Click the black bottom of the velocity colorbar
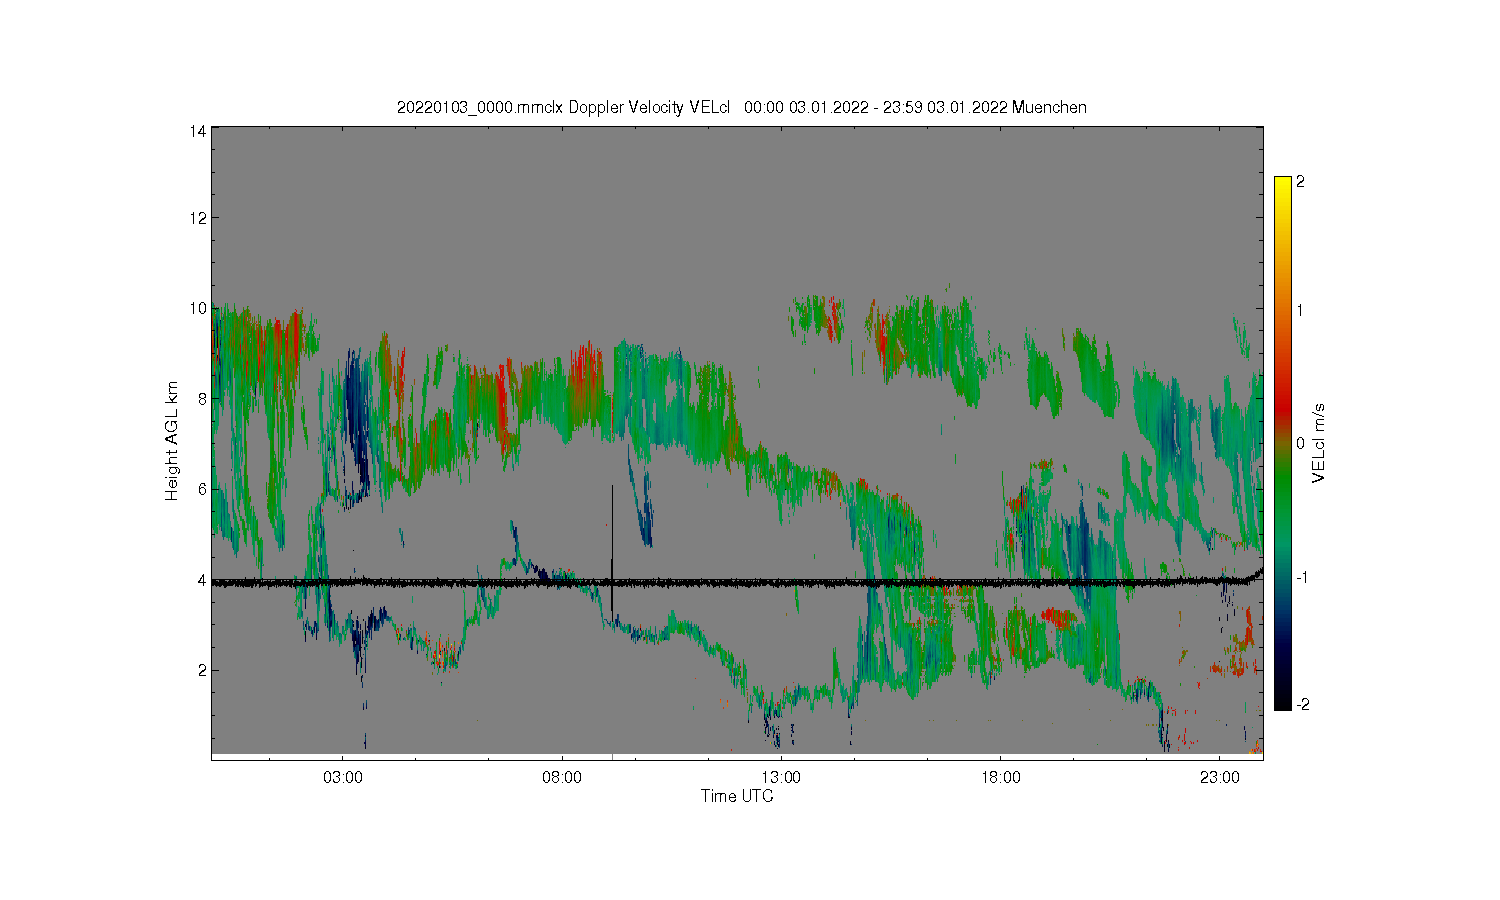The width and height of the screenshot is (1500, 900). pyautogui.click(x=1283, y=701)
